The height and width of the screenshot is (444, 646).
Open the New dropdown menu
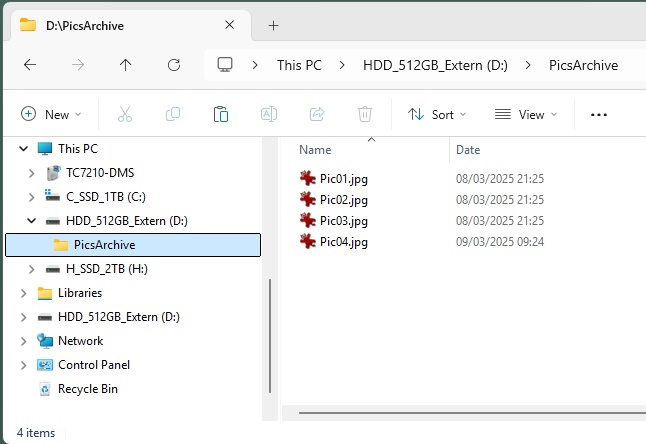tap(51, 114)
